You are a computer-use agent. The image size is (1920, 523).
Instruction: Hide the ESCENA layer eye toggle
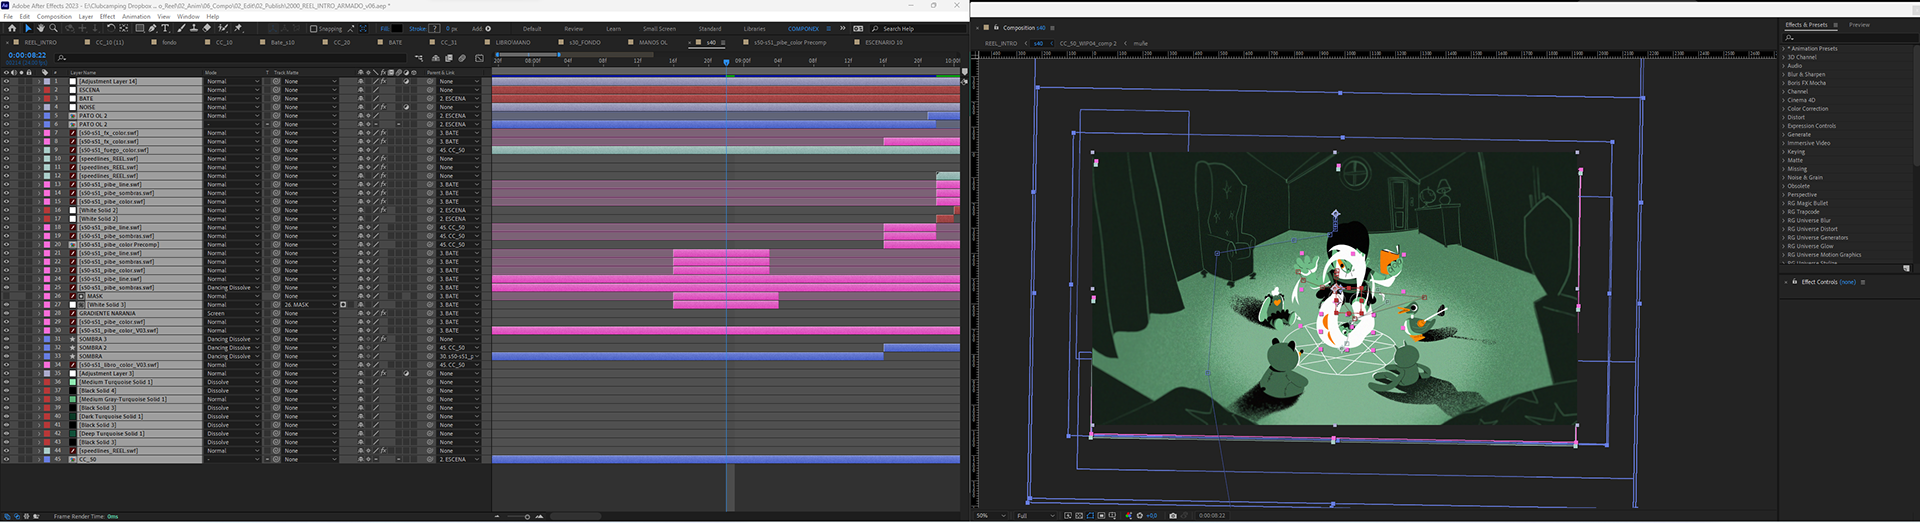click(6, 90)
